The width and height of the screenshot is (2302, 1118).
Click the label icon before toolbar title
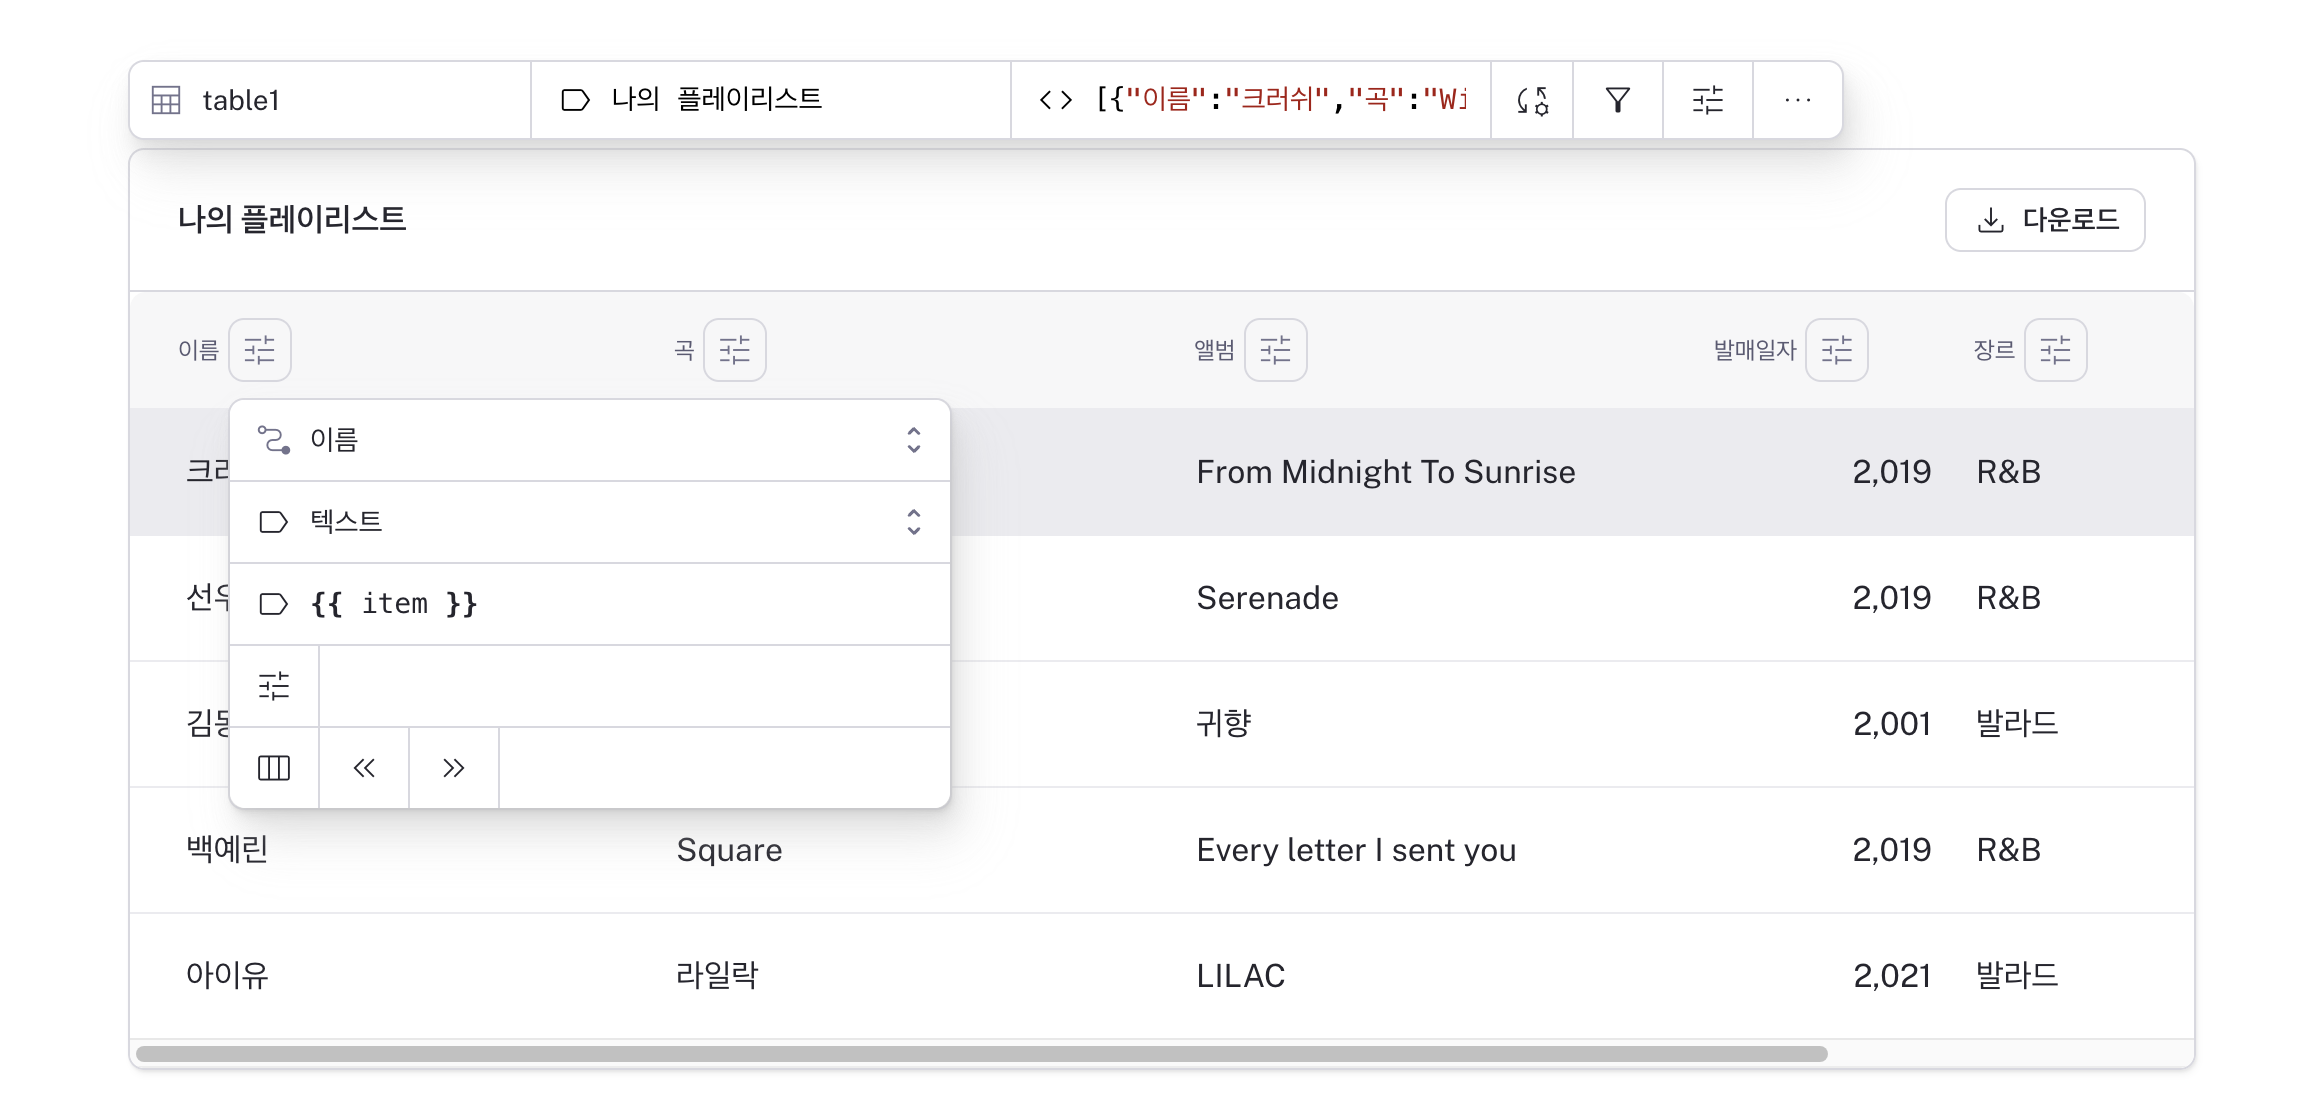point(575,100)
